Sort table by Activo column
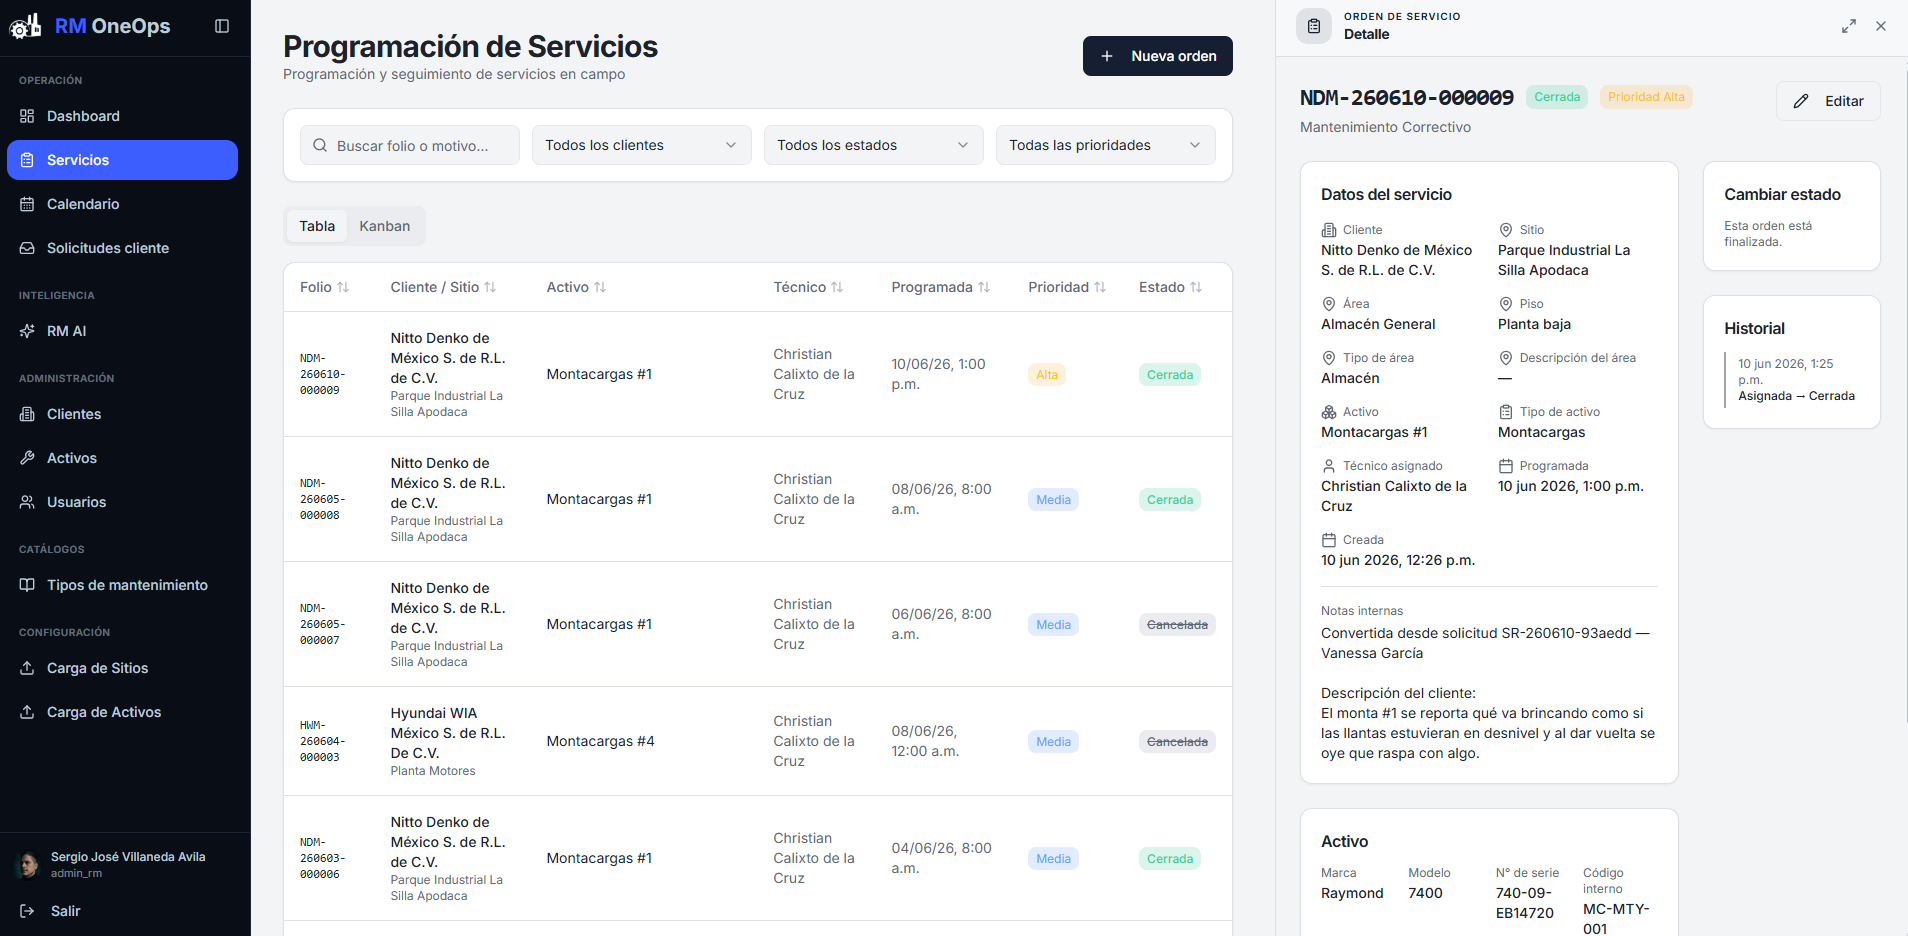 tap(576, 287)
